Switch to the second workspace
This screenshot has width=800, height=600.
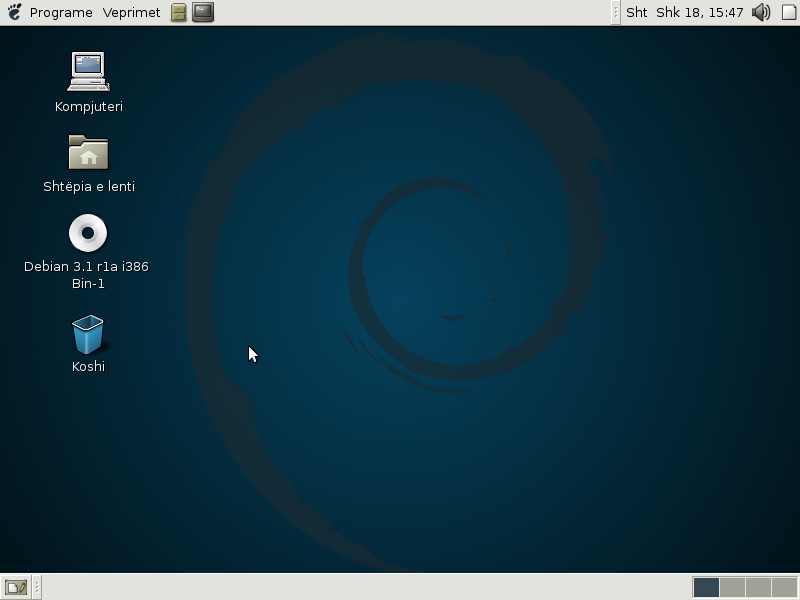732,587
